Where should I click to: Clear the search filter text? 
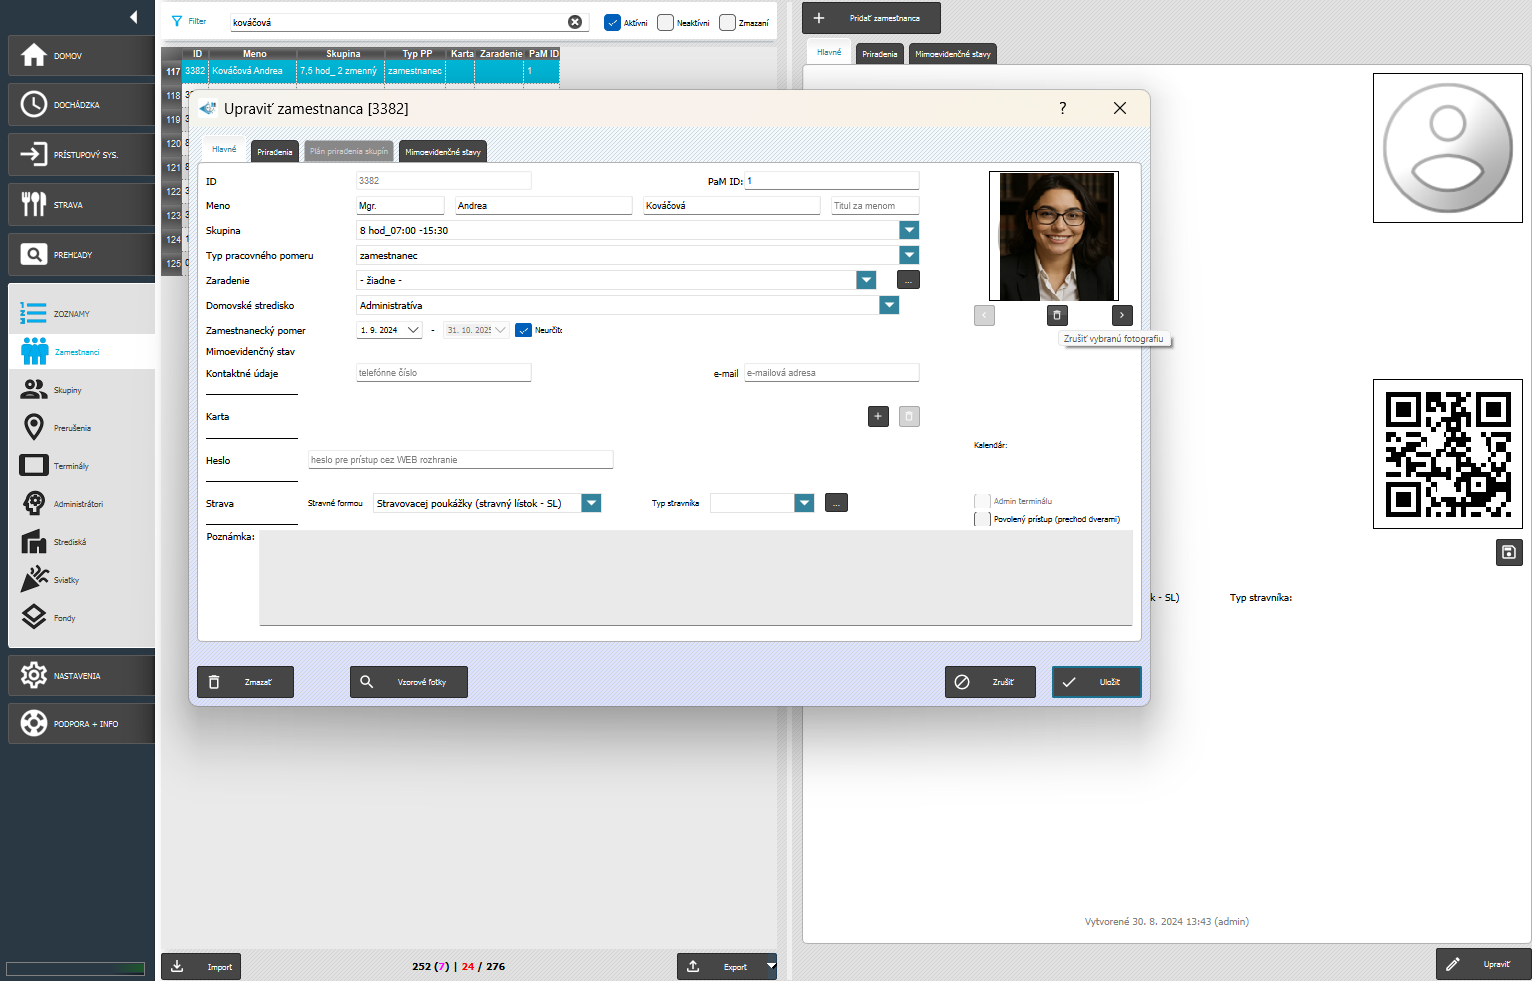coord(575,22)
